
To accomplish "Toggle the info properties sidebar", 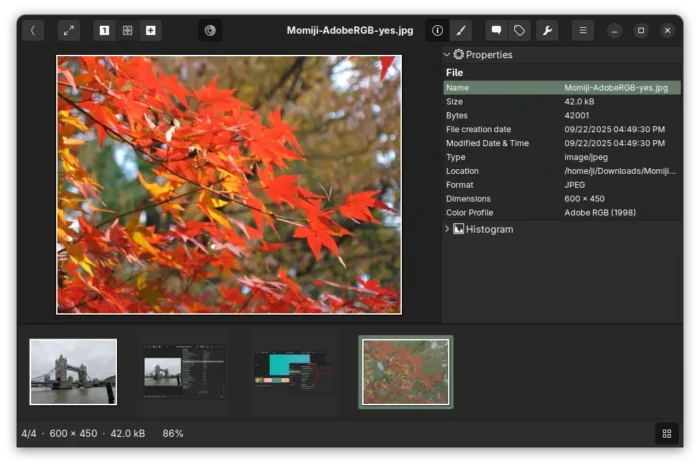I will pos(438,30).
